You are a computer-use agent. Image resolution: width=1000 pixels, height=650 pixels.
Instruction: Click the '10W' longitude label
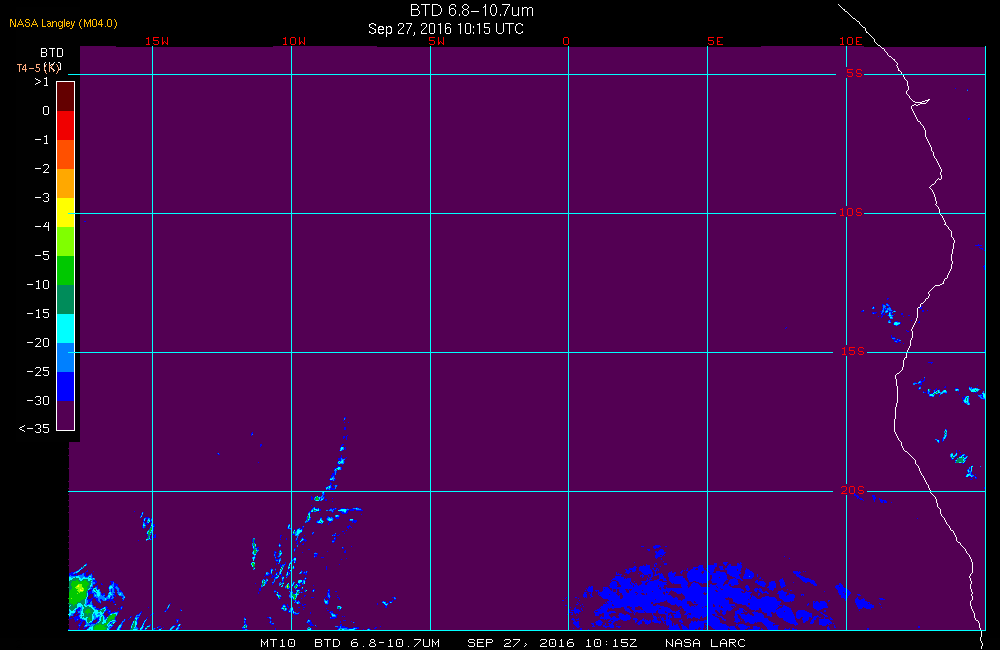point(294,41)
